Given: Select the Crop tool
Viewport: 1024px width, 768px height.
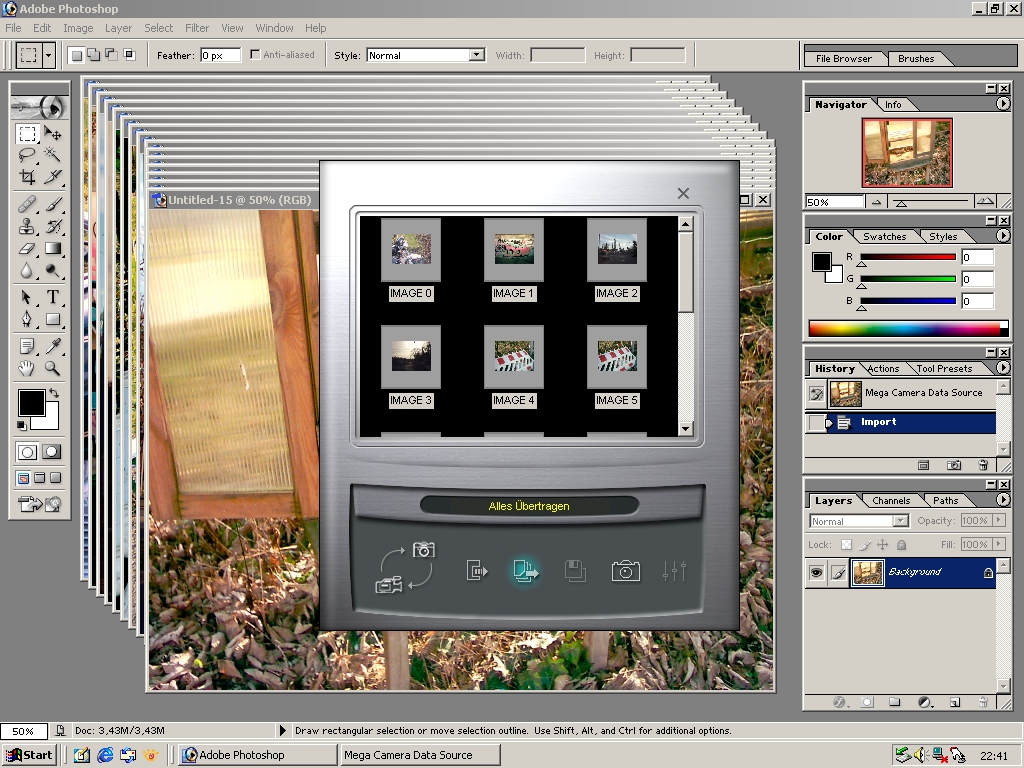Looking at the screenshot, I should pos(27,177).
